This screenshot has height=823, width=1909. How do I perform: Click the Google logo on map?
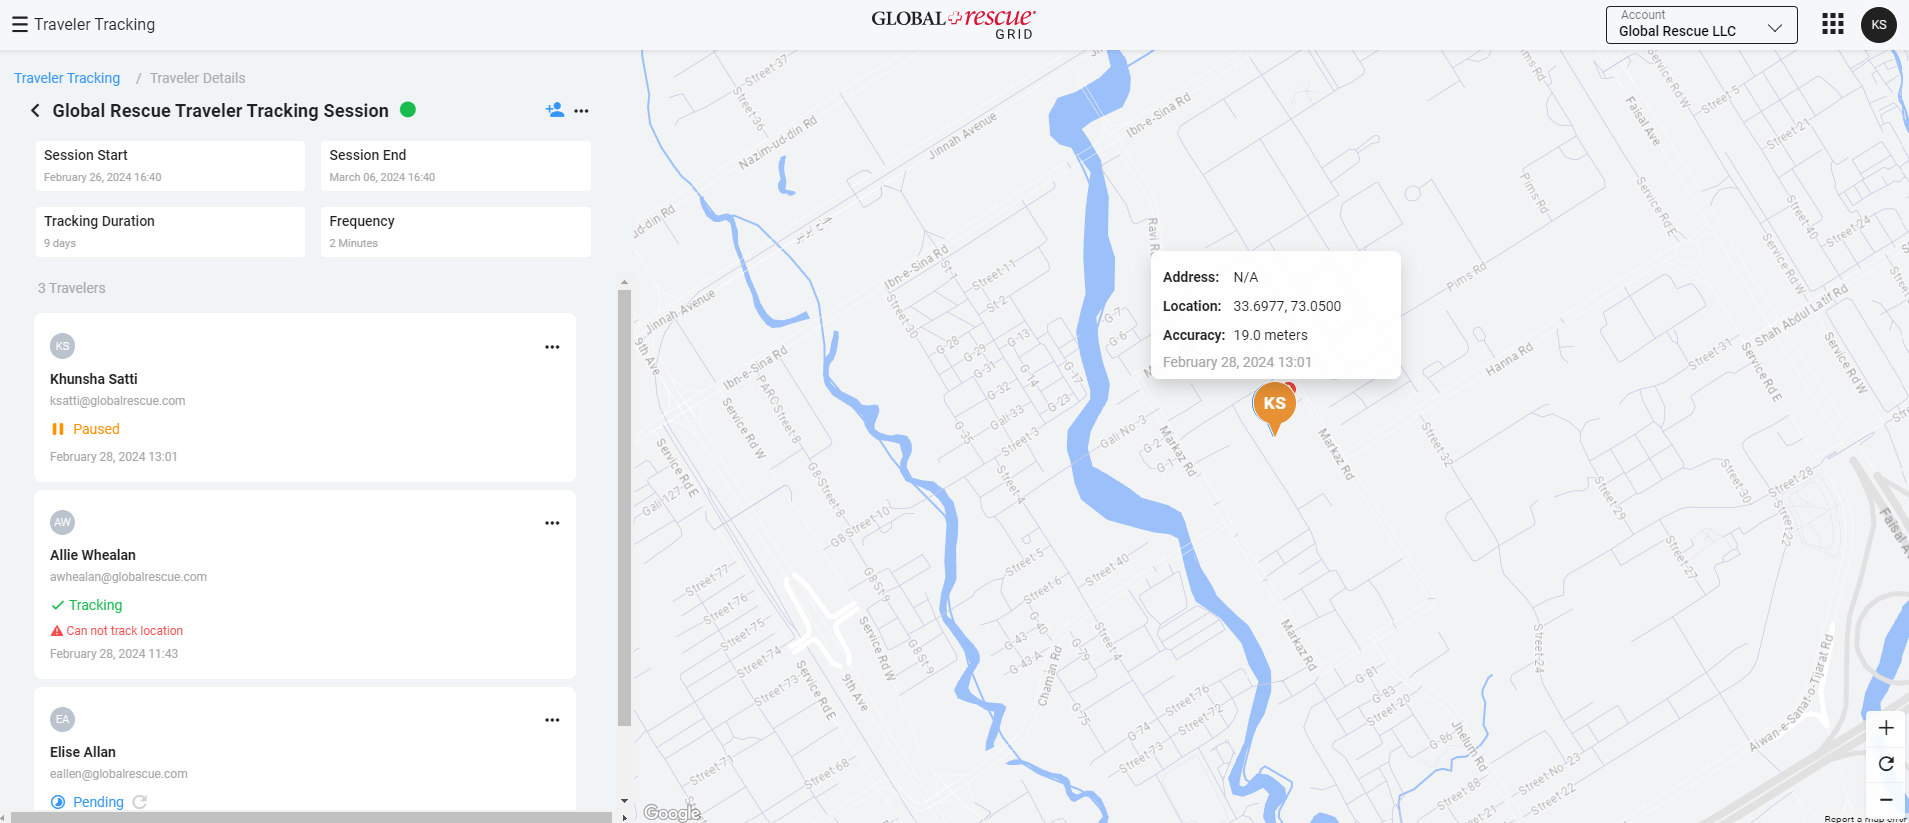[x=672, y=813]
